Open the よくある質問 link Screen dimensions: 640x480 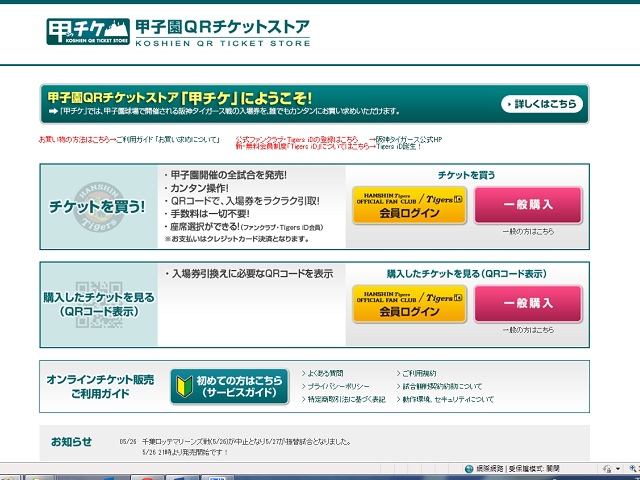click(x=325, y=373)
